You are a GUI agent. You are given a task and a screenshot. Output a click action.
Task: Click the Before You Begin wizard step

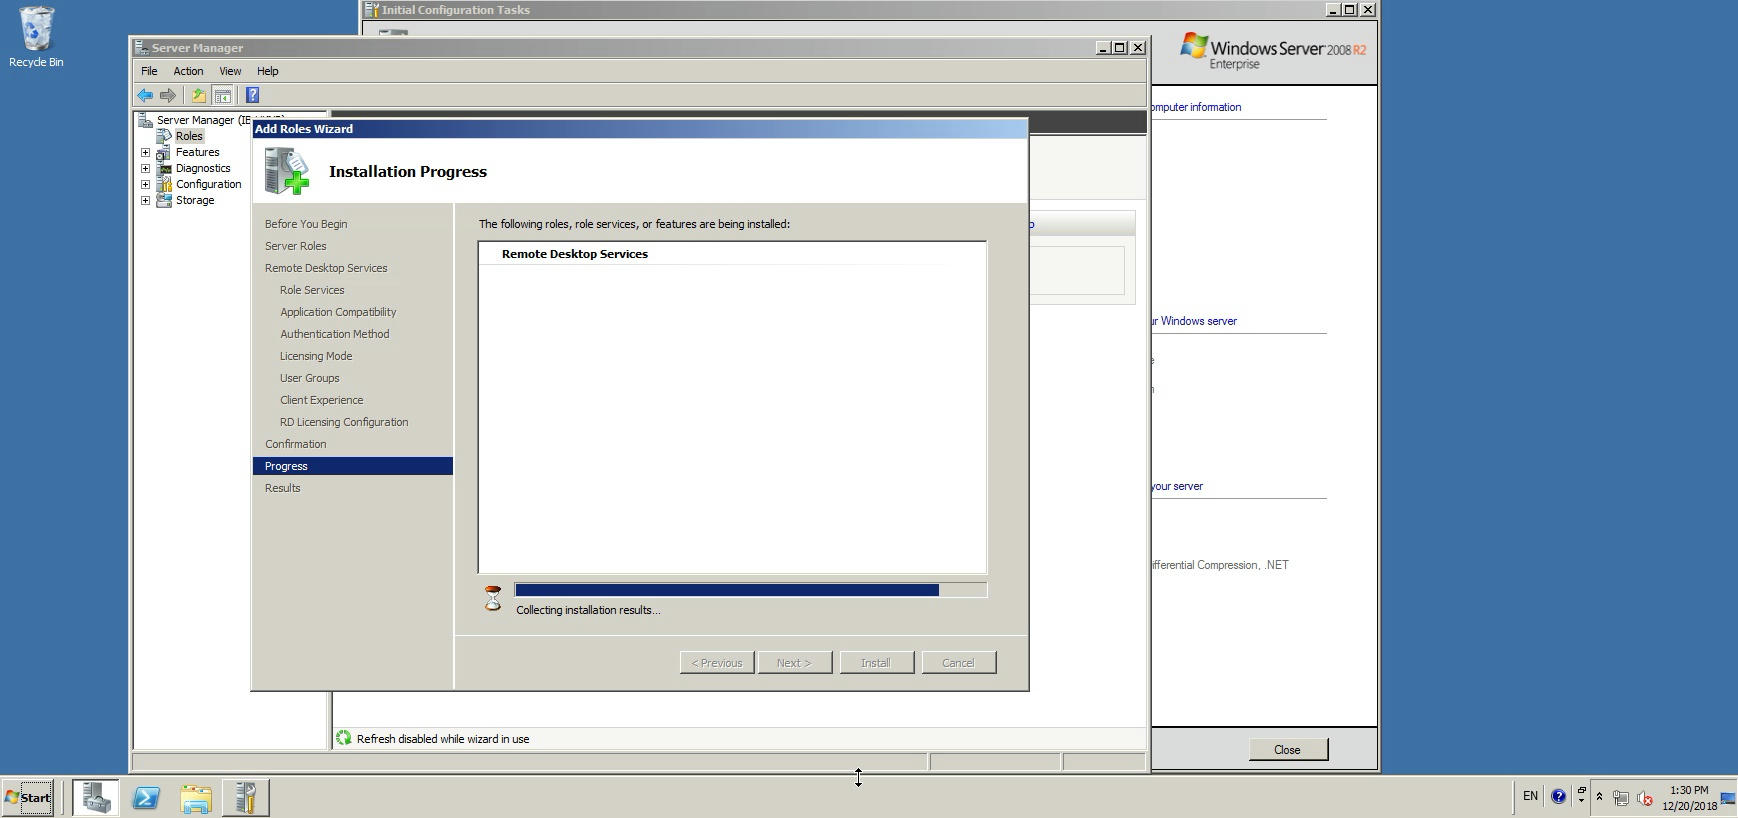306,224
